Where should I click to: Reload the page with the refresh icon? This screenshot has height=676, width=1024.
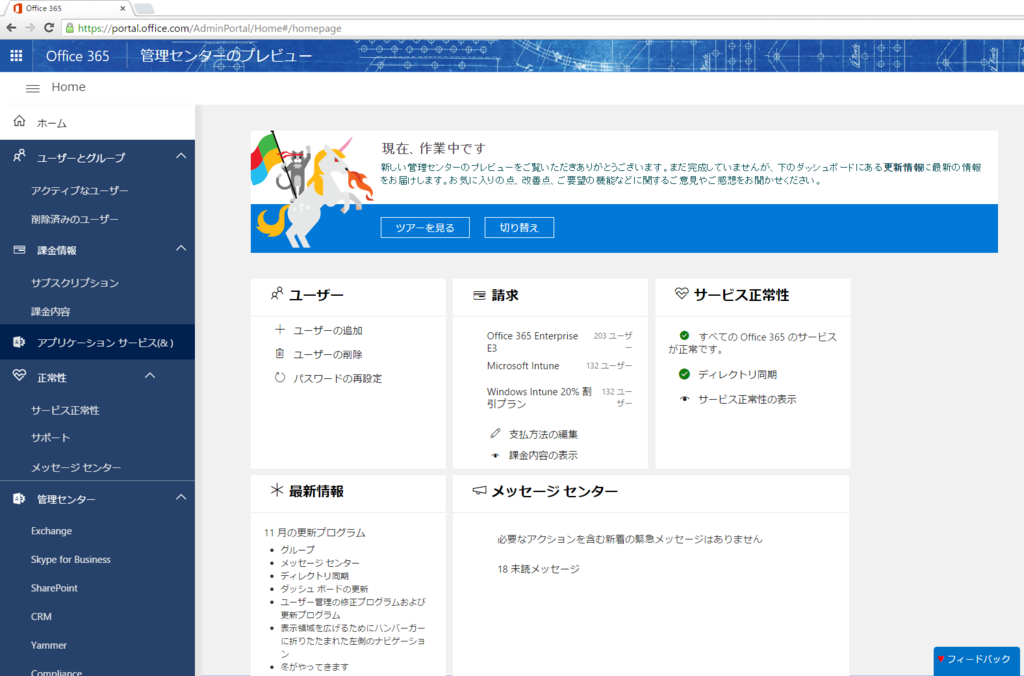tap(48, 27)
